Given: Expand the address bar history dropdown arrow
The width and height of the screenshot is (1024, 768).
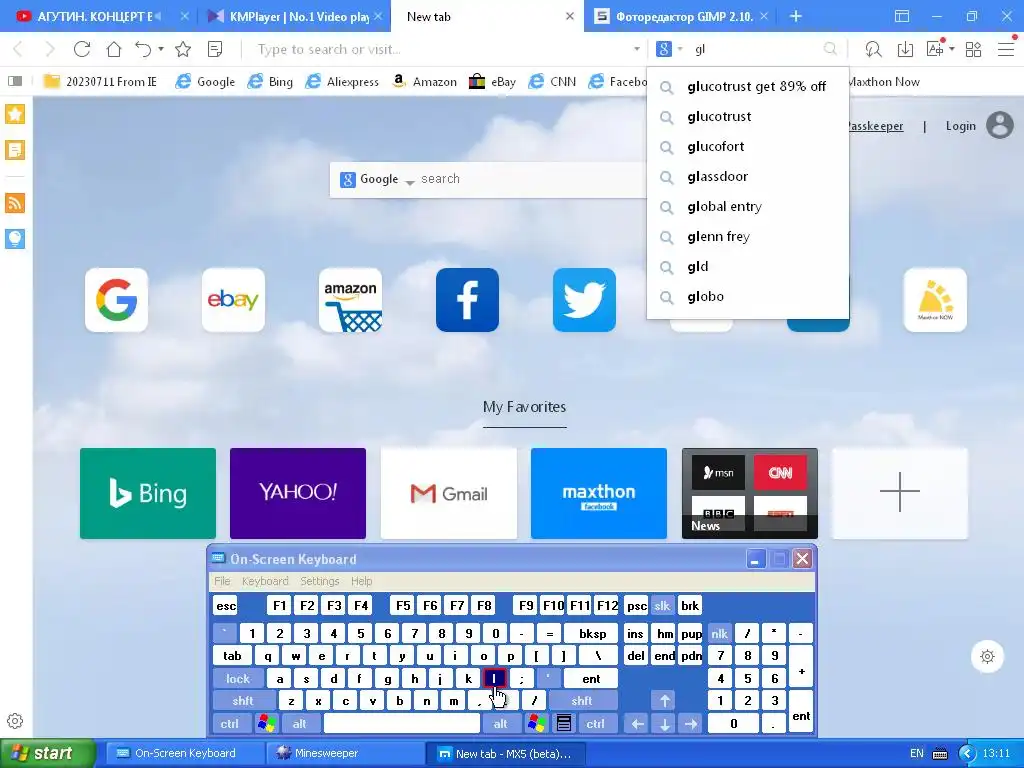Looking at the screenshot, I should click(x=637, y=49).
